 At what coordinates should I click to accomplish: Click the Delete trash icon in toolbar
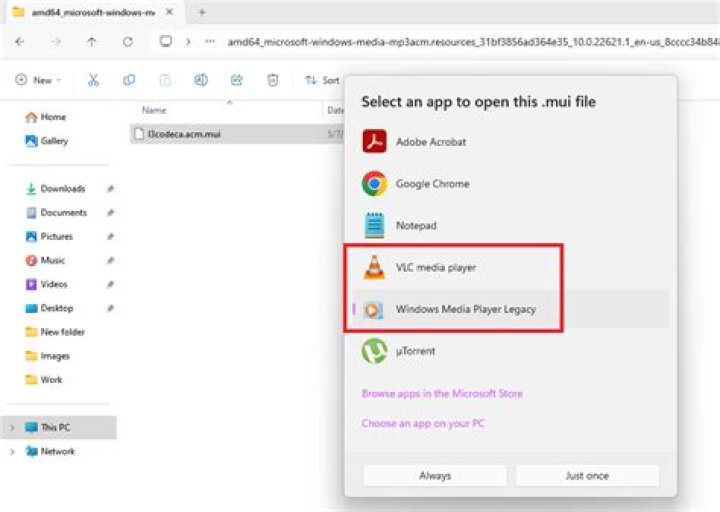pos(272,80)
